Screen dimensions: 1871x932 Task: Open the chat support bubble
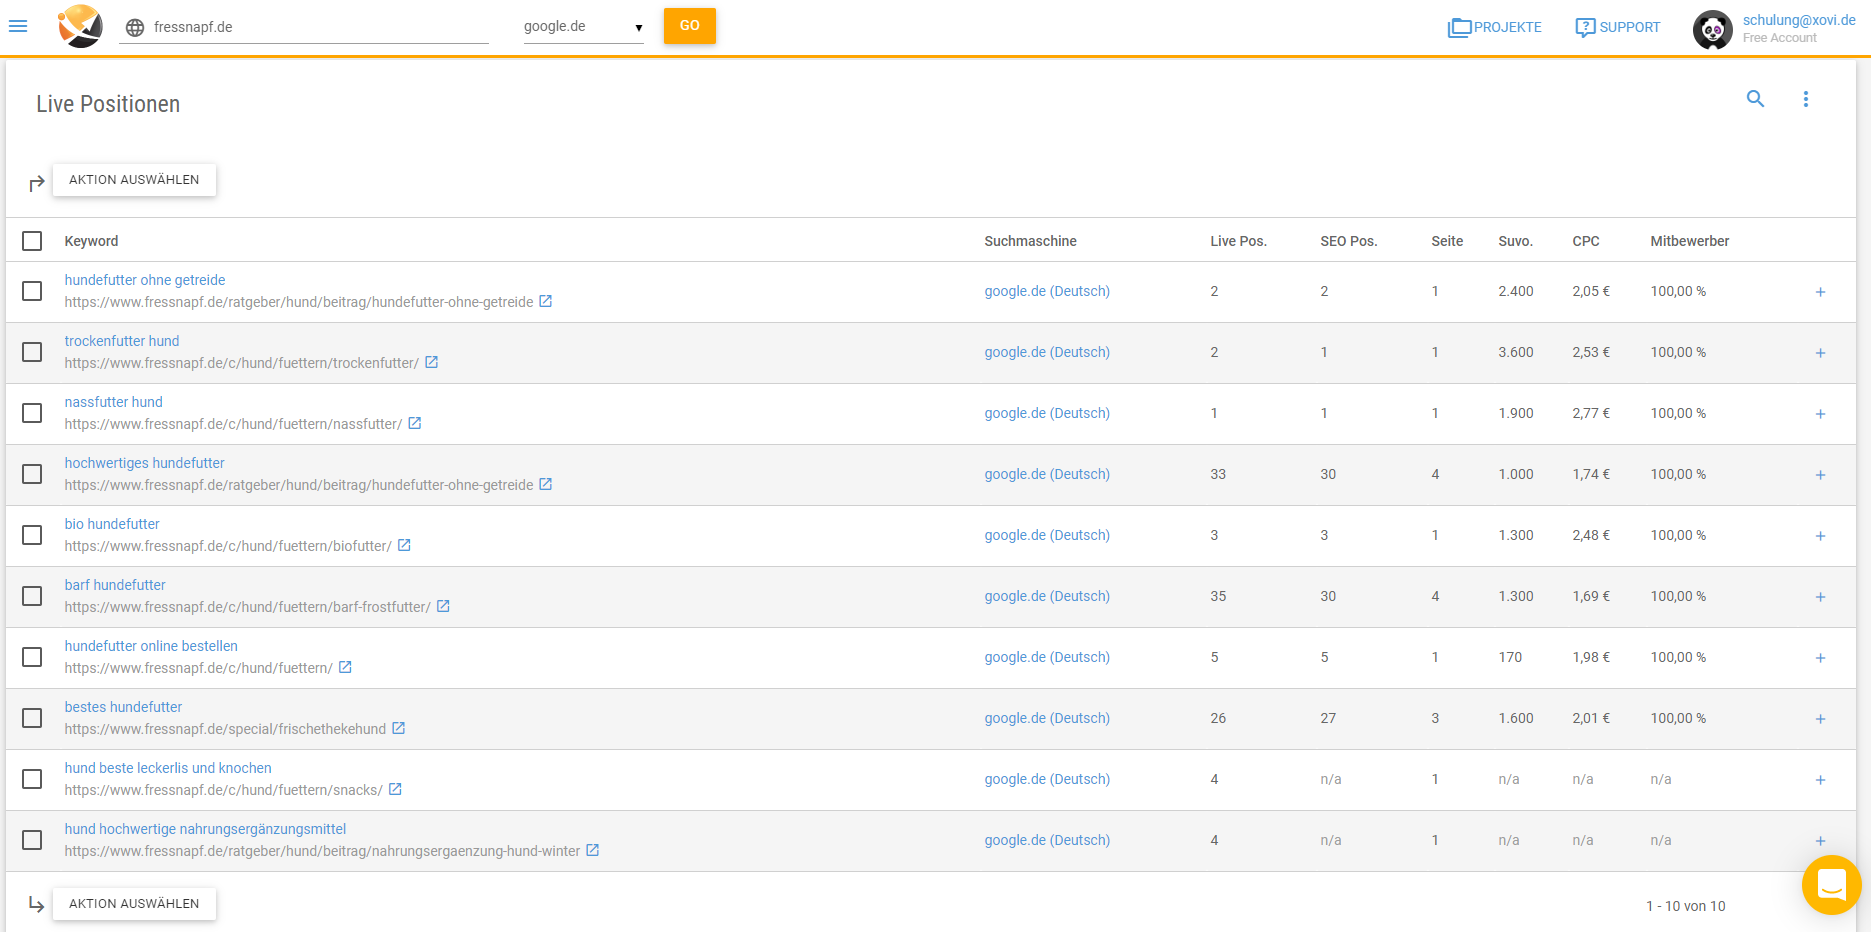point(1832,885)
